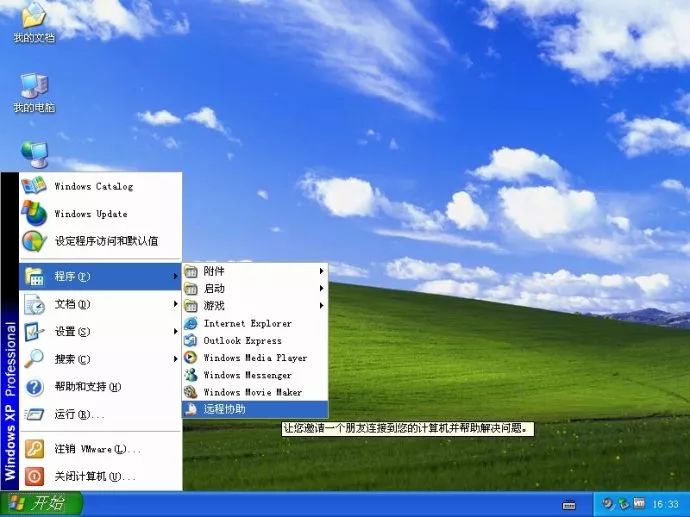This screenshot has width=690, height=517.
Task: Choose 运行(R)... menu item
Action: point(101,414)
